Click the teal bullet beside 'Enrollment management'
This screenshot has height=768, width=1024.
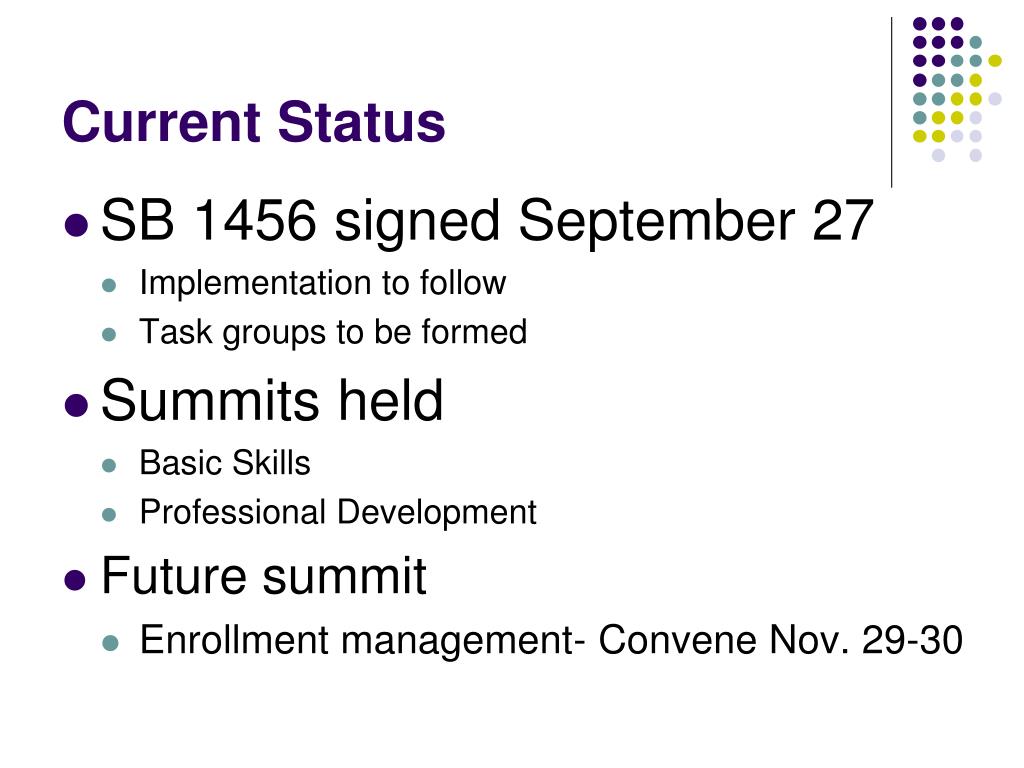coord(110,643)
